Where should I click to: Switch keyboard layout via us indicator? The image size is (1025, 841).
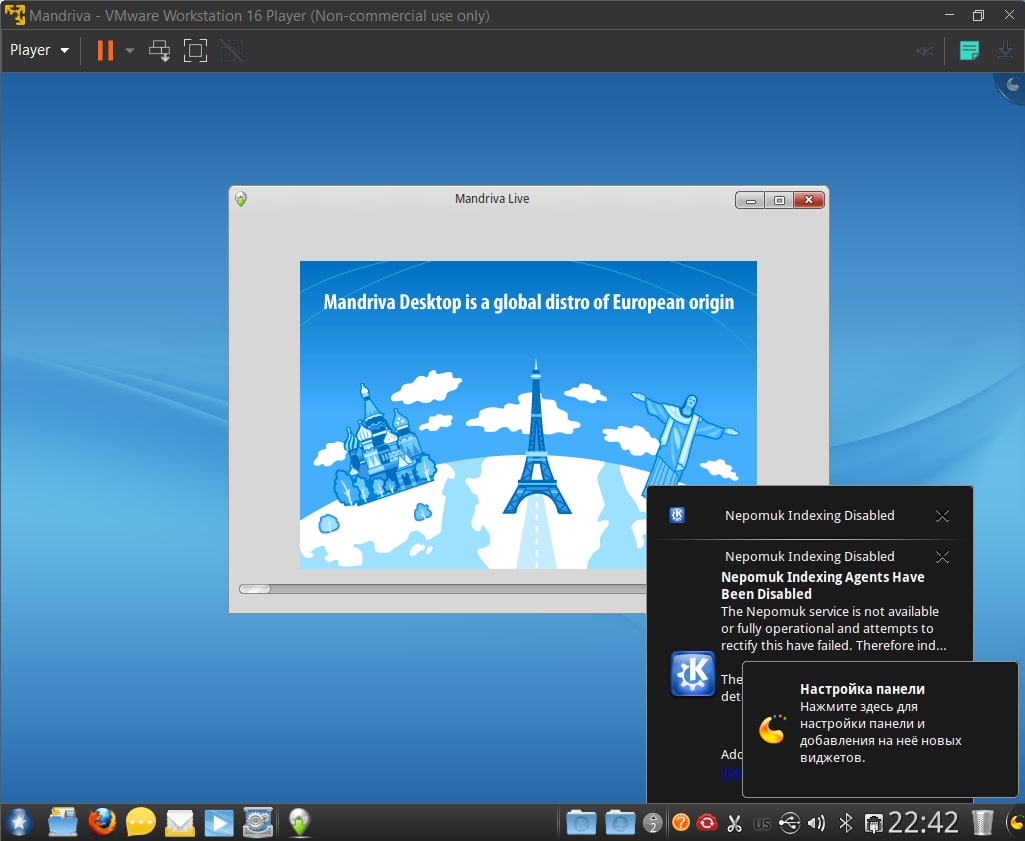point(762,823)
